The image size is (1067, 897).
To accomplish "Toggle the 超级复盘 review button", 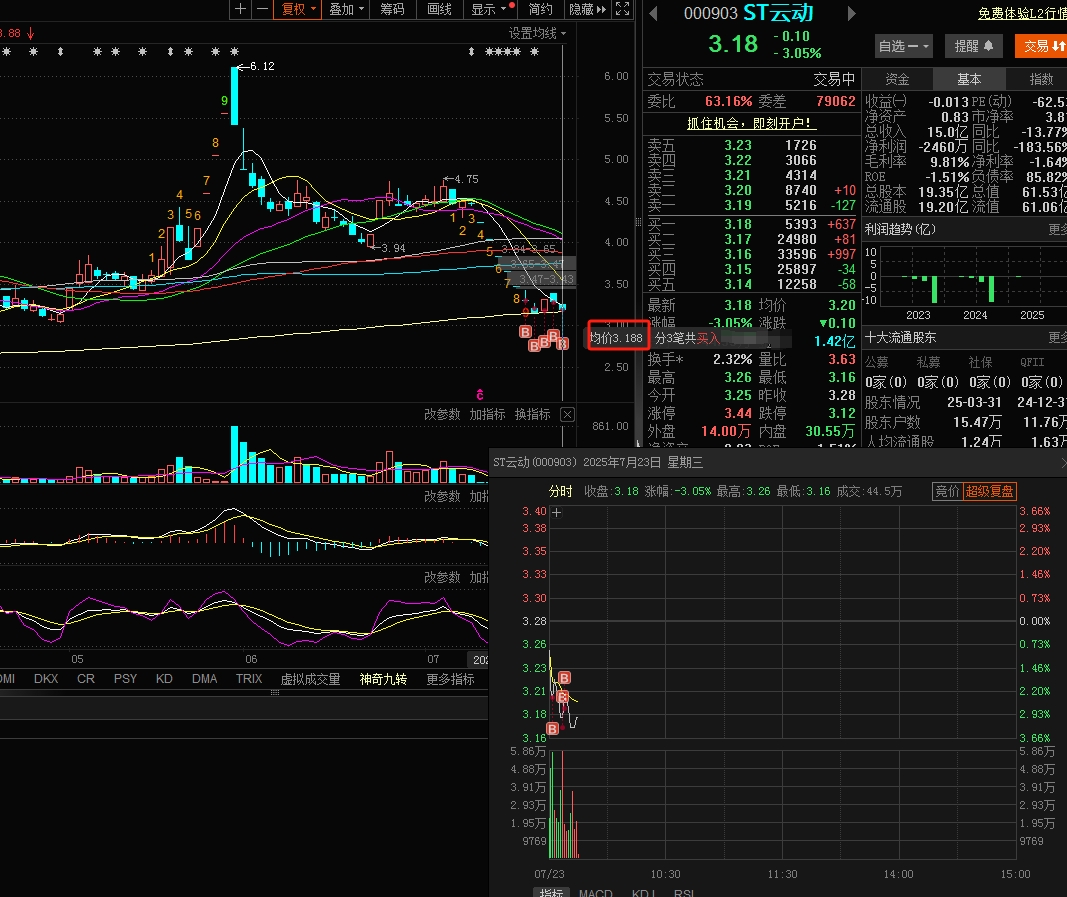I will [x=990, y=491].
